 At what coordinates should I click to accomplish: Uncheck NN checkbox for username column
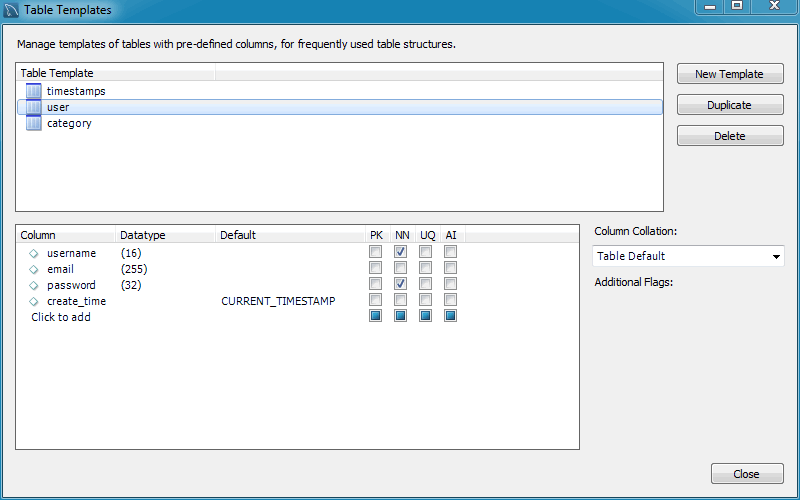pyautogui.click(x=401, y=253)
